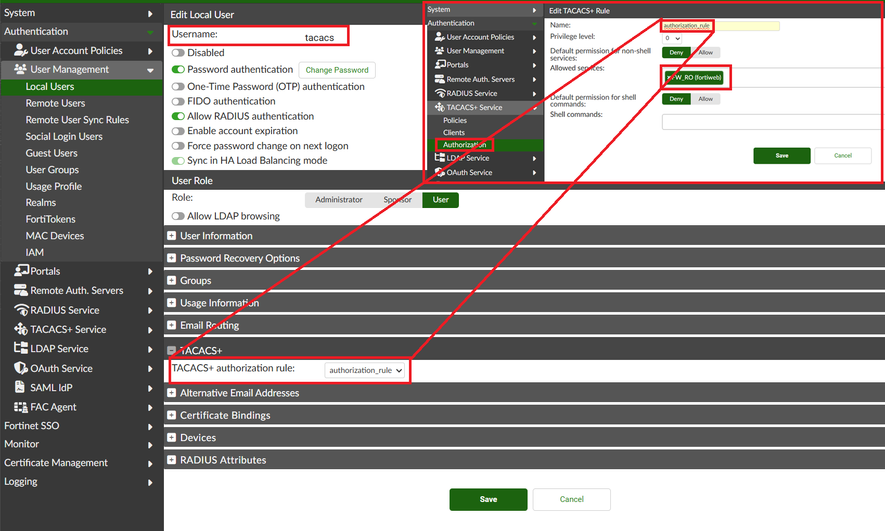This screenshot has height=531, width=885.
Task: Enable One-Time Password (OTP) authentication
Action: pos(178,86)
